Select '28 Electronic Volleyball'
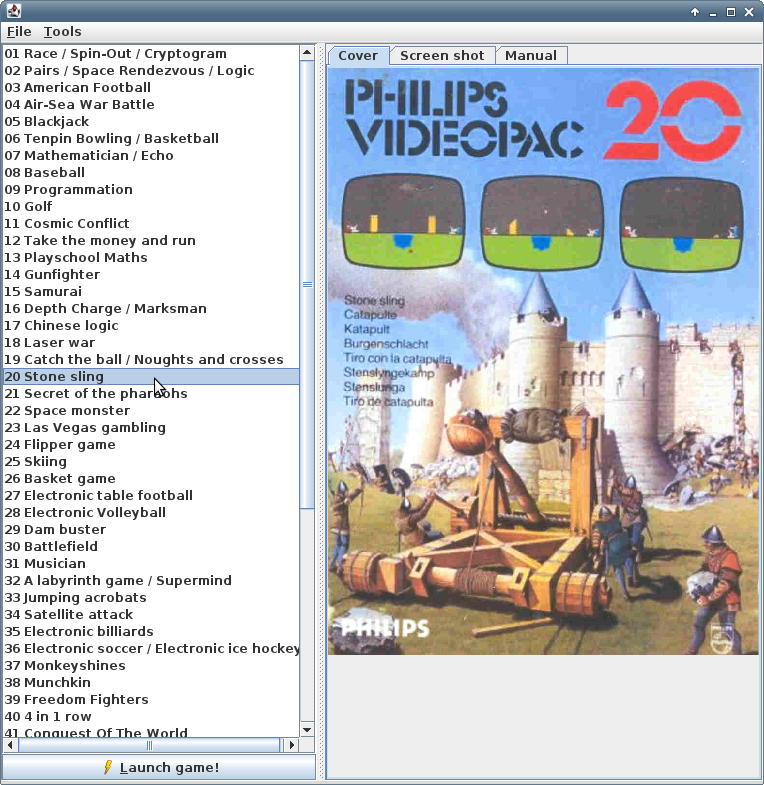This screenshot has height=785, width=764. click(x=151, y=513)
